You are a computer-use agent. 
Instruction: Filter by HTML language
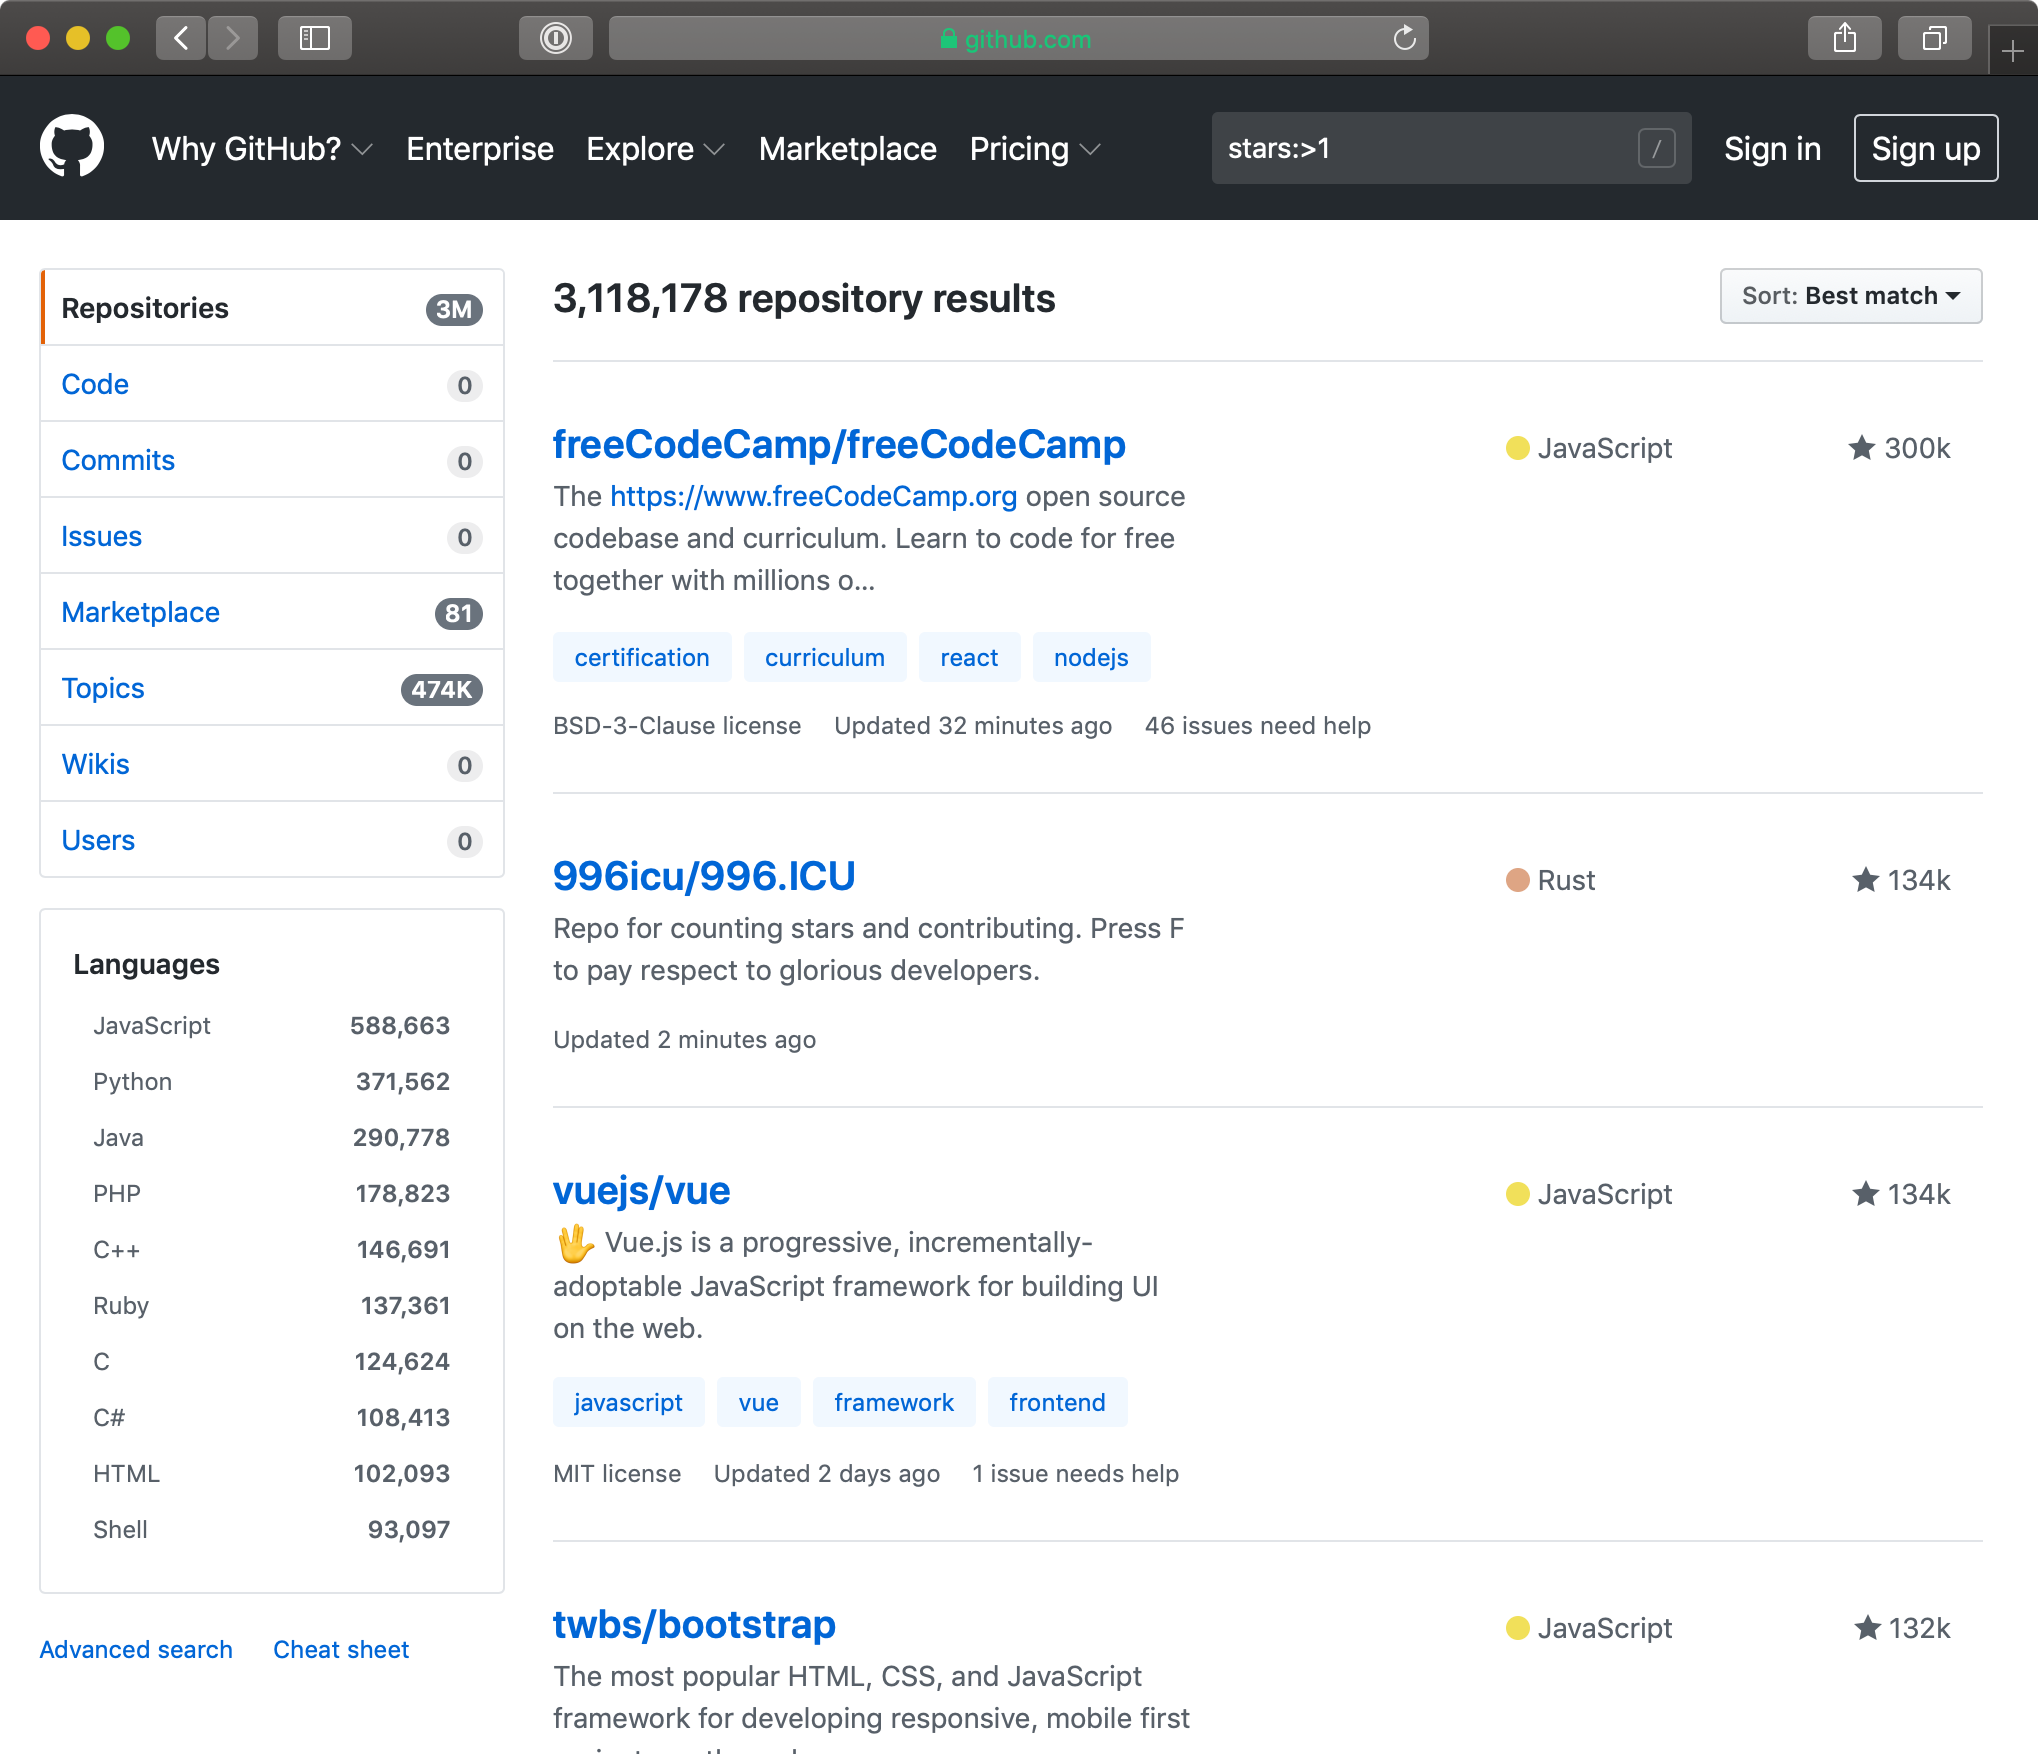pyautogui.click(x=272, y=1473)
